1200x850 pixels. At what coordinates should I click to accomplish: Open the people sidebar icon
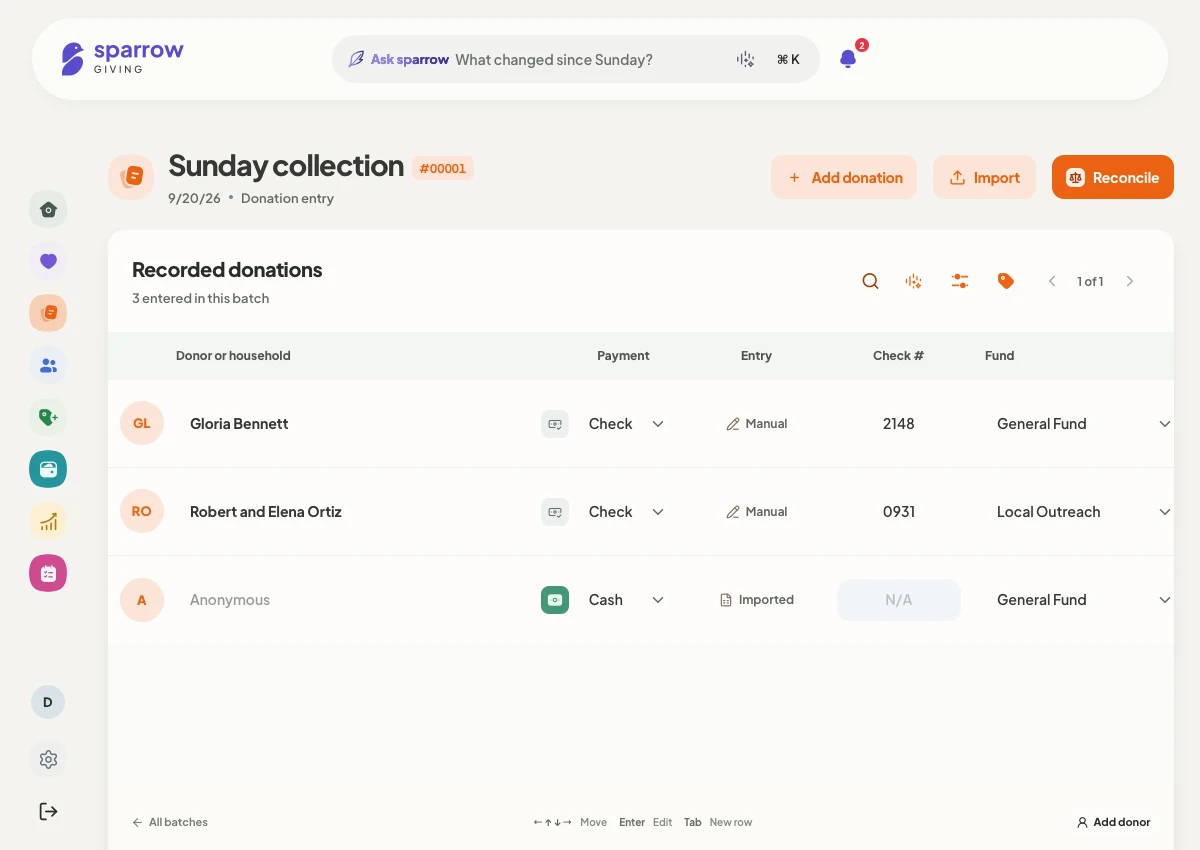(x=48, y=365)
